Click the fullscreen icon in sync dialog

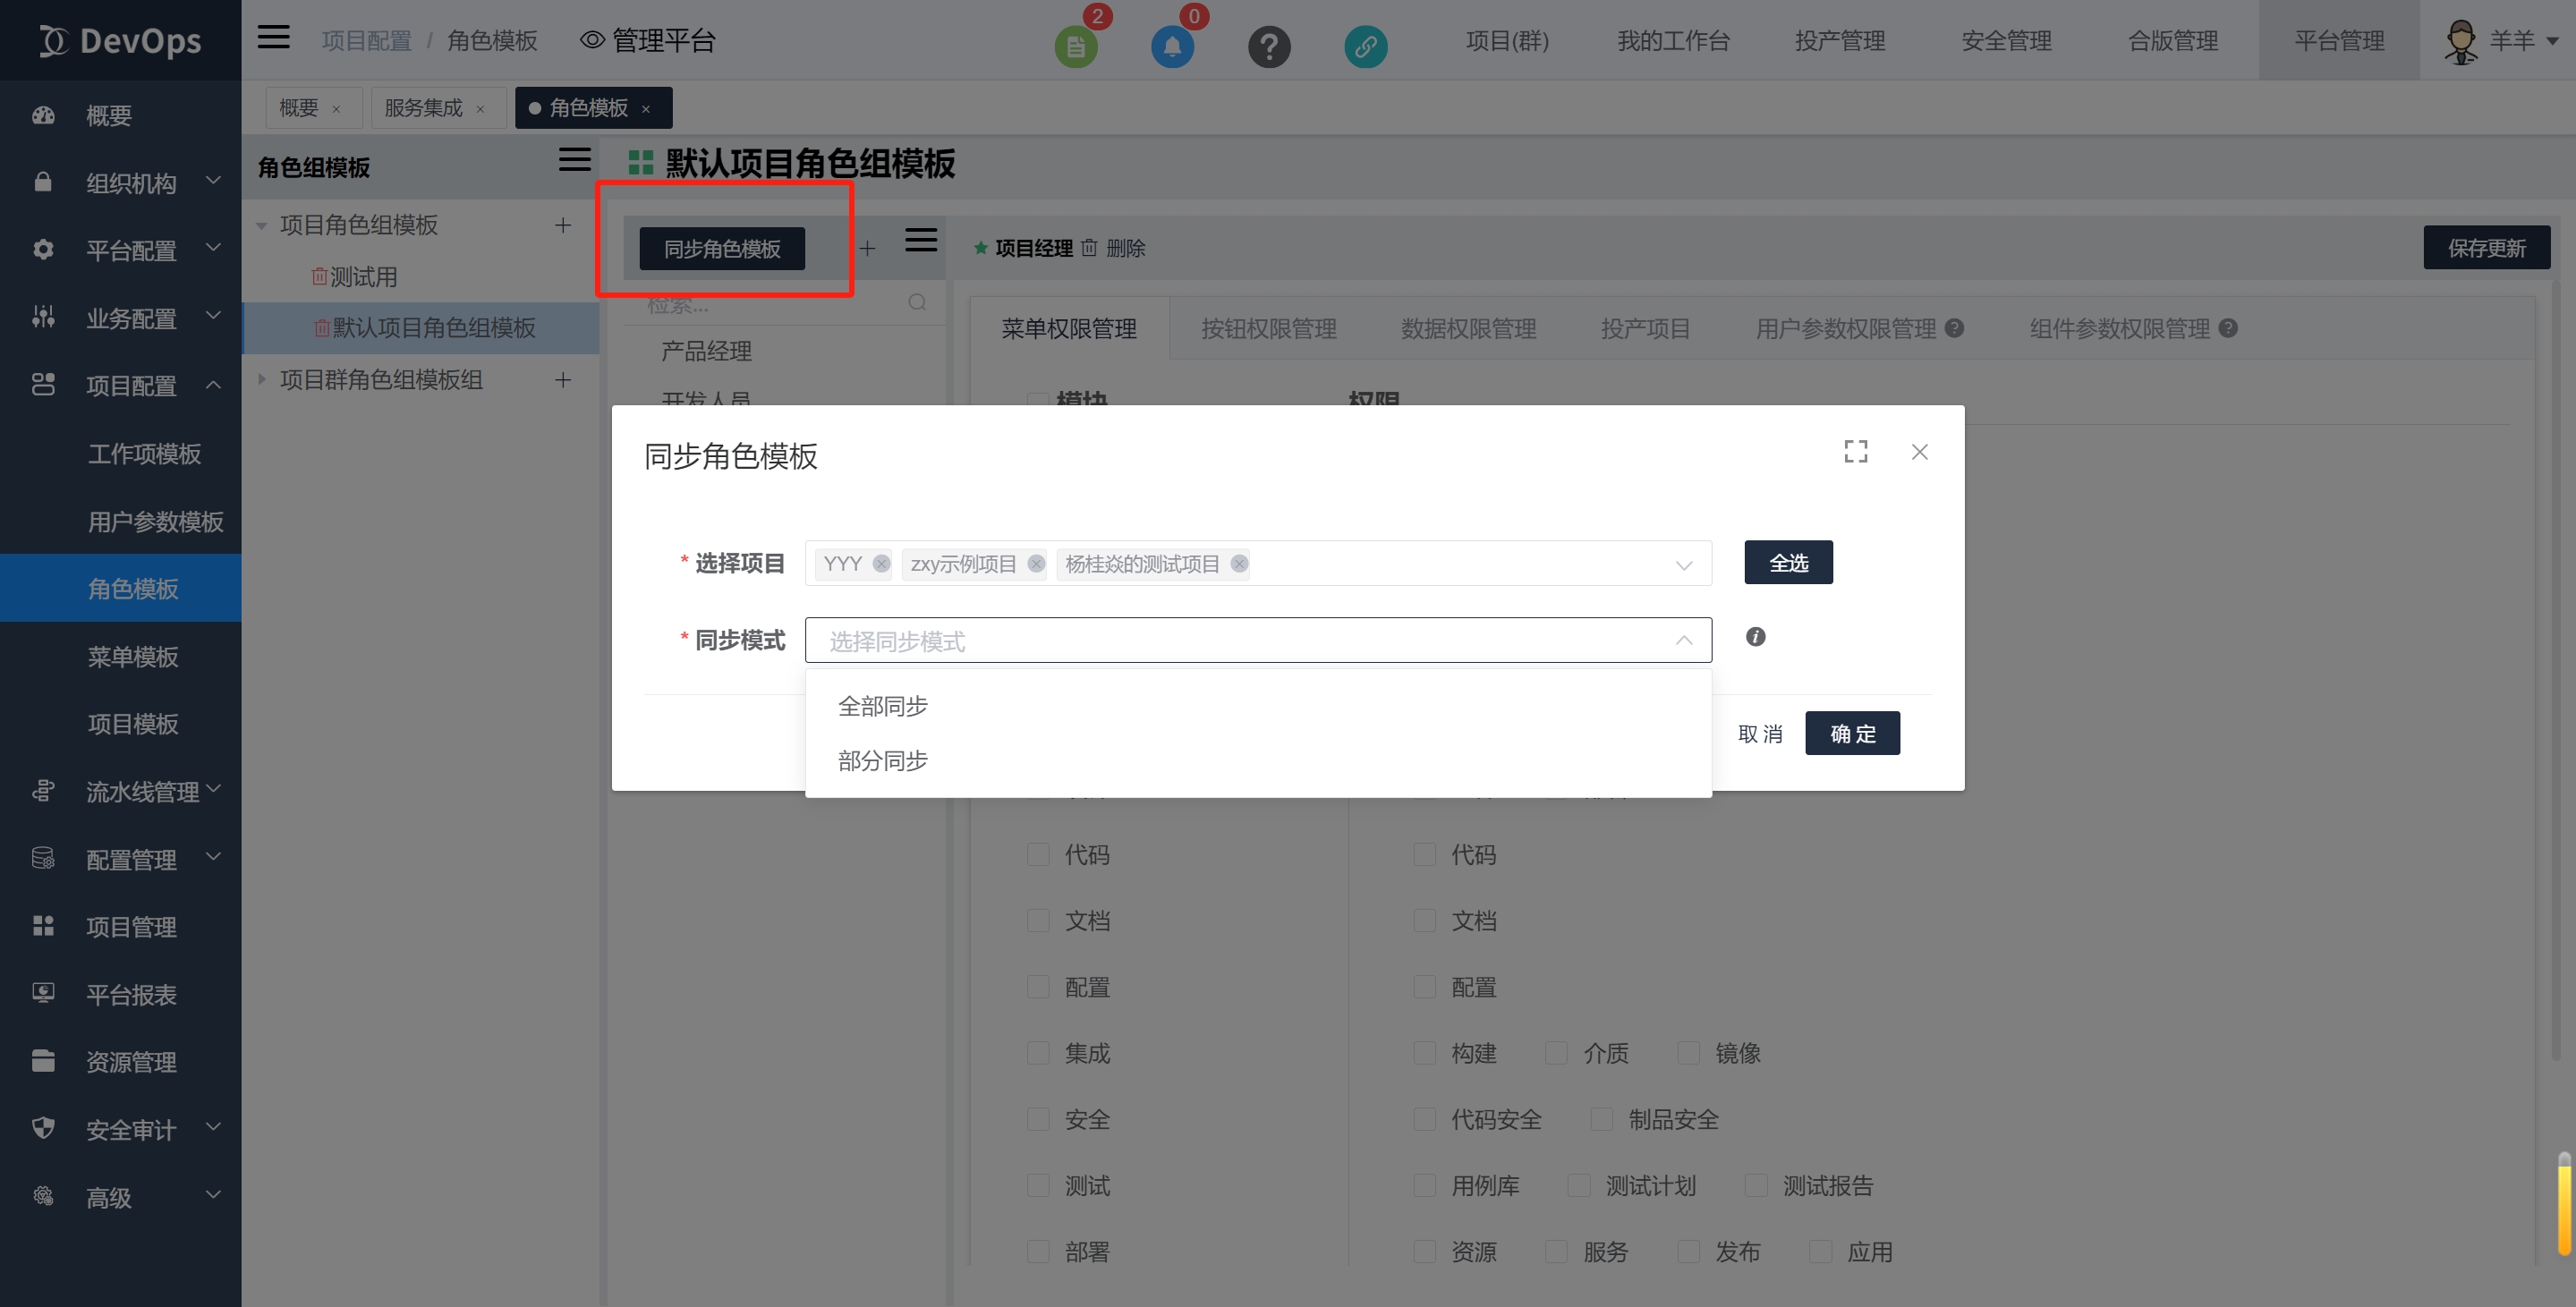pyautogui.click(x=1855, y=452)
